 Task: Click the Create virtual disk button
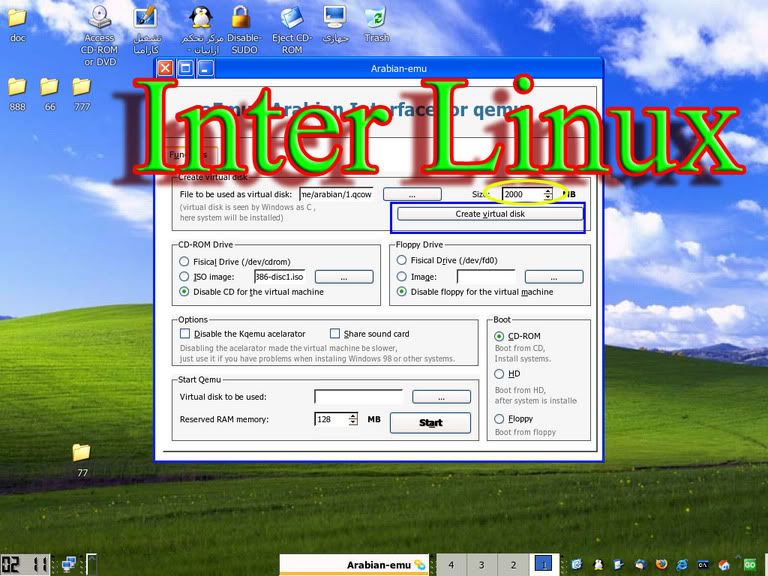pos(490,214)
